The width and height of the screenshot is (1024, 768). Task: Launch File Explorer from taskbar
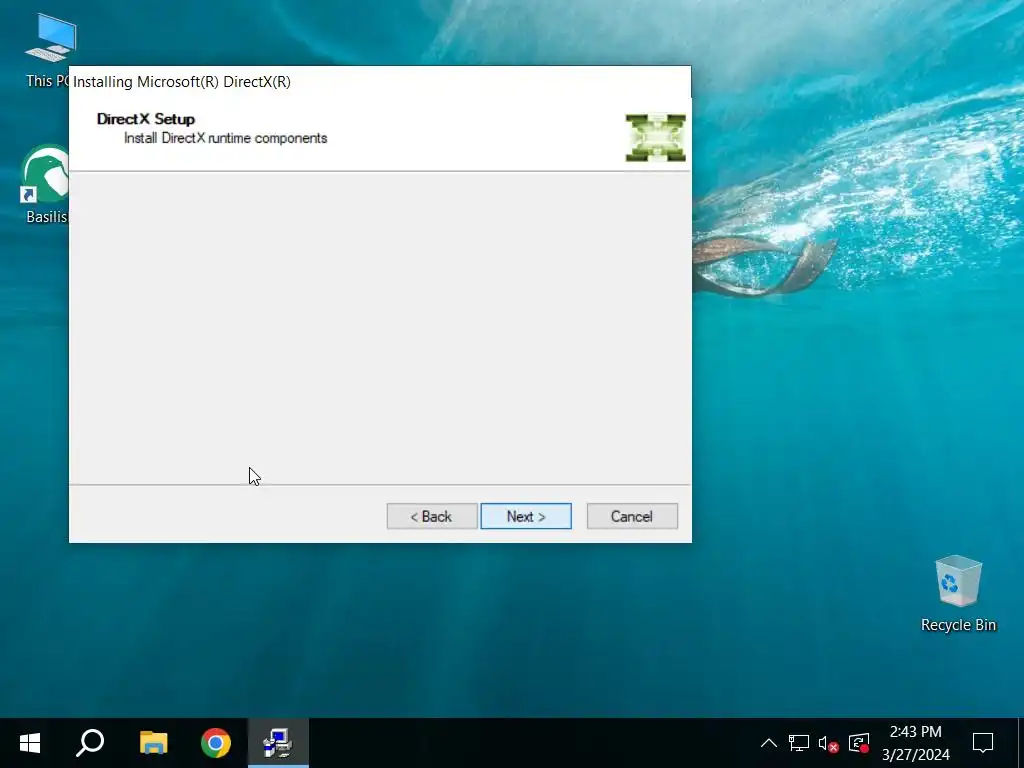153,743
